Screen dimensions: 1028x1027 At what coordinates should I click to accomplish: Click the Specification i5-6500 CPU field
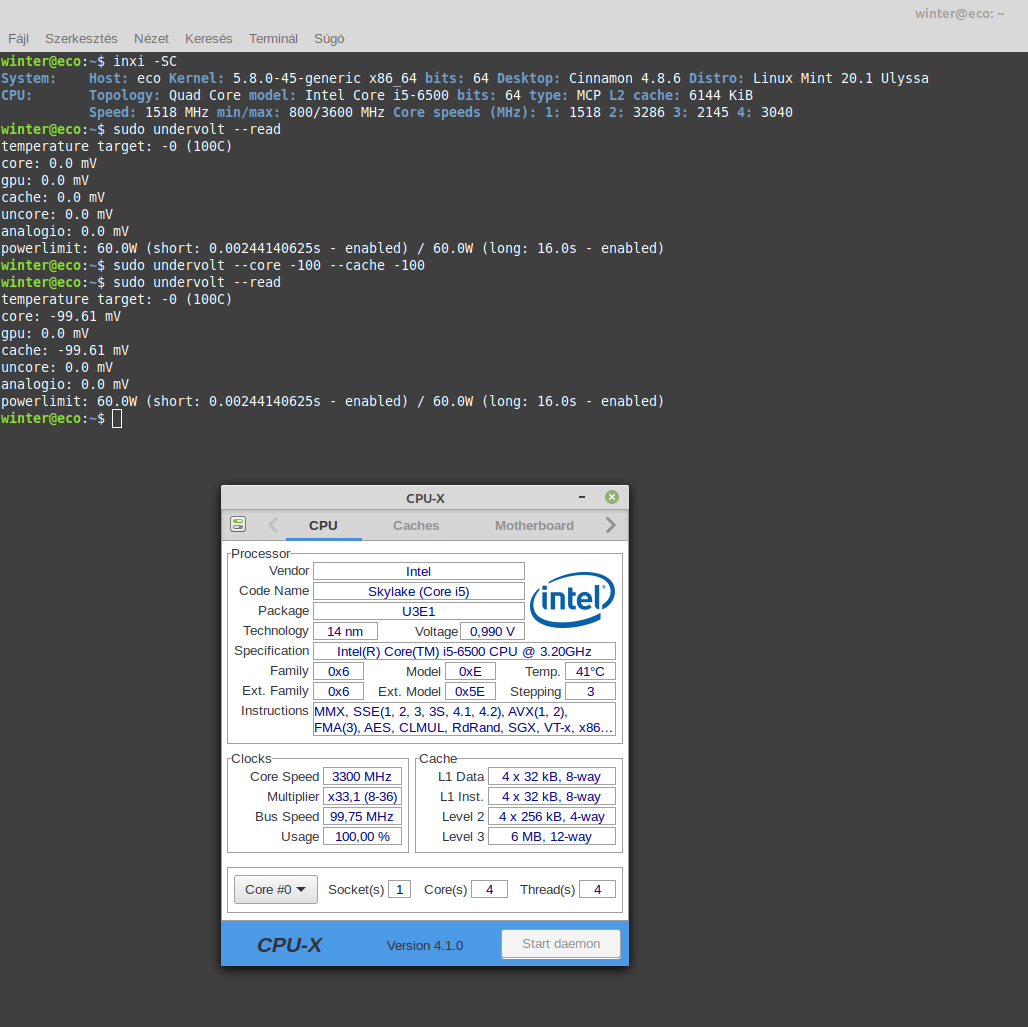coord(464,651)
